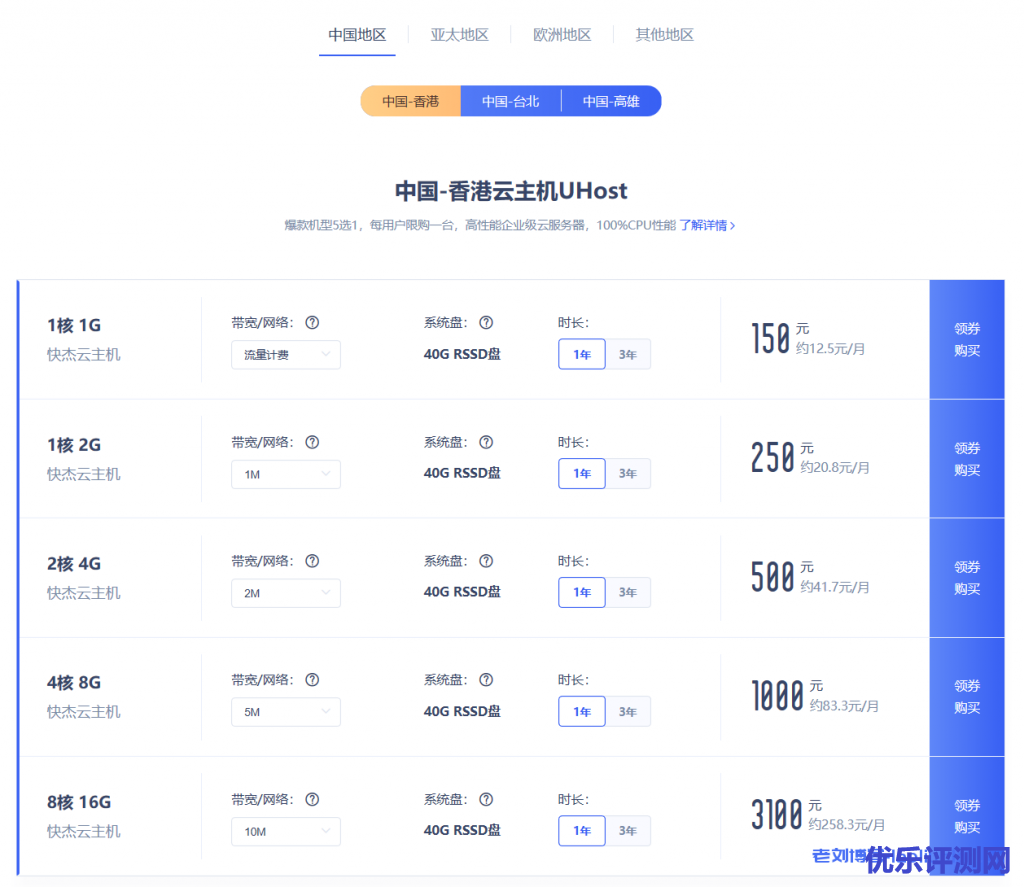Click system disk help icon in 2核 4G row
The image size is (1024, 887).
tap(486, 561)
